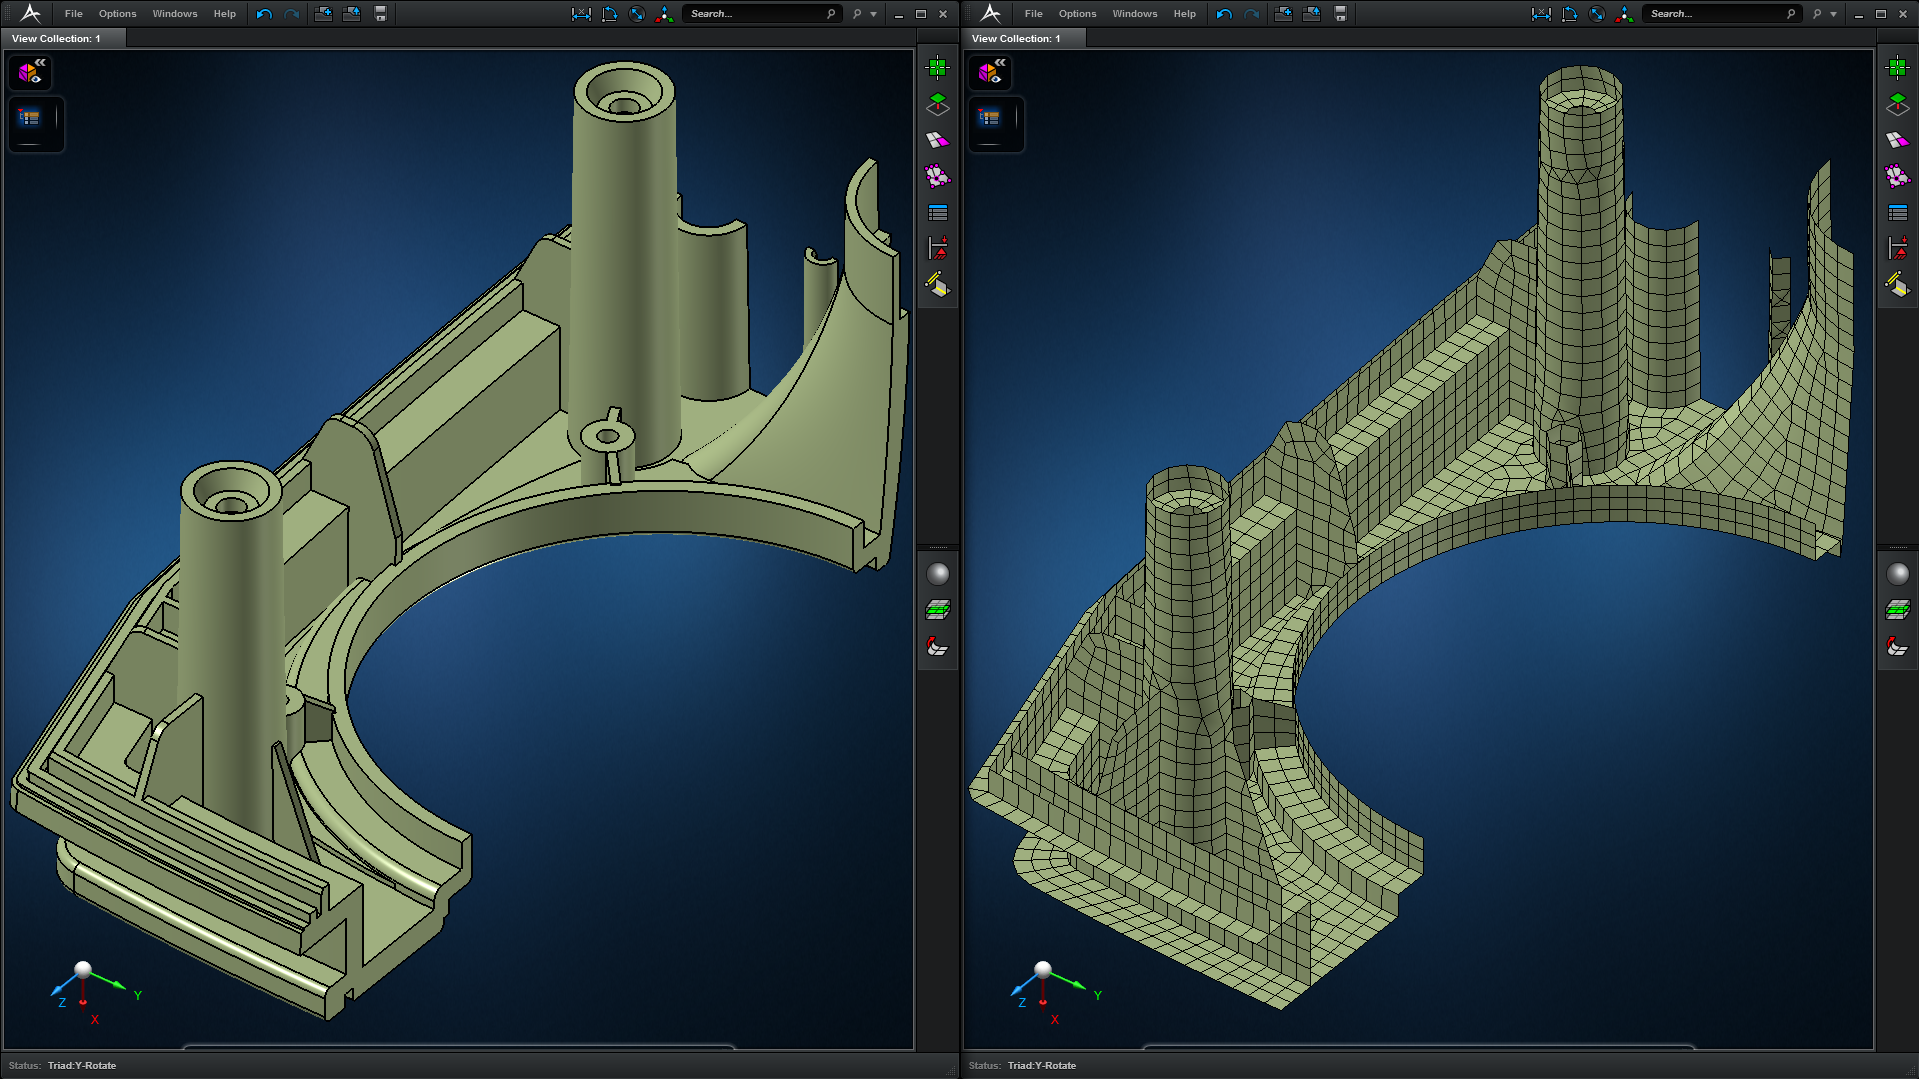The height and width of the screenshot is (1079, 1919).
Task: Toggle the green grid icon in right sidebar
Action: tap(937, 66)
